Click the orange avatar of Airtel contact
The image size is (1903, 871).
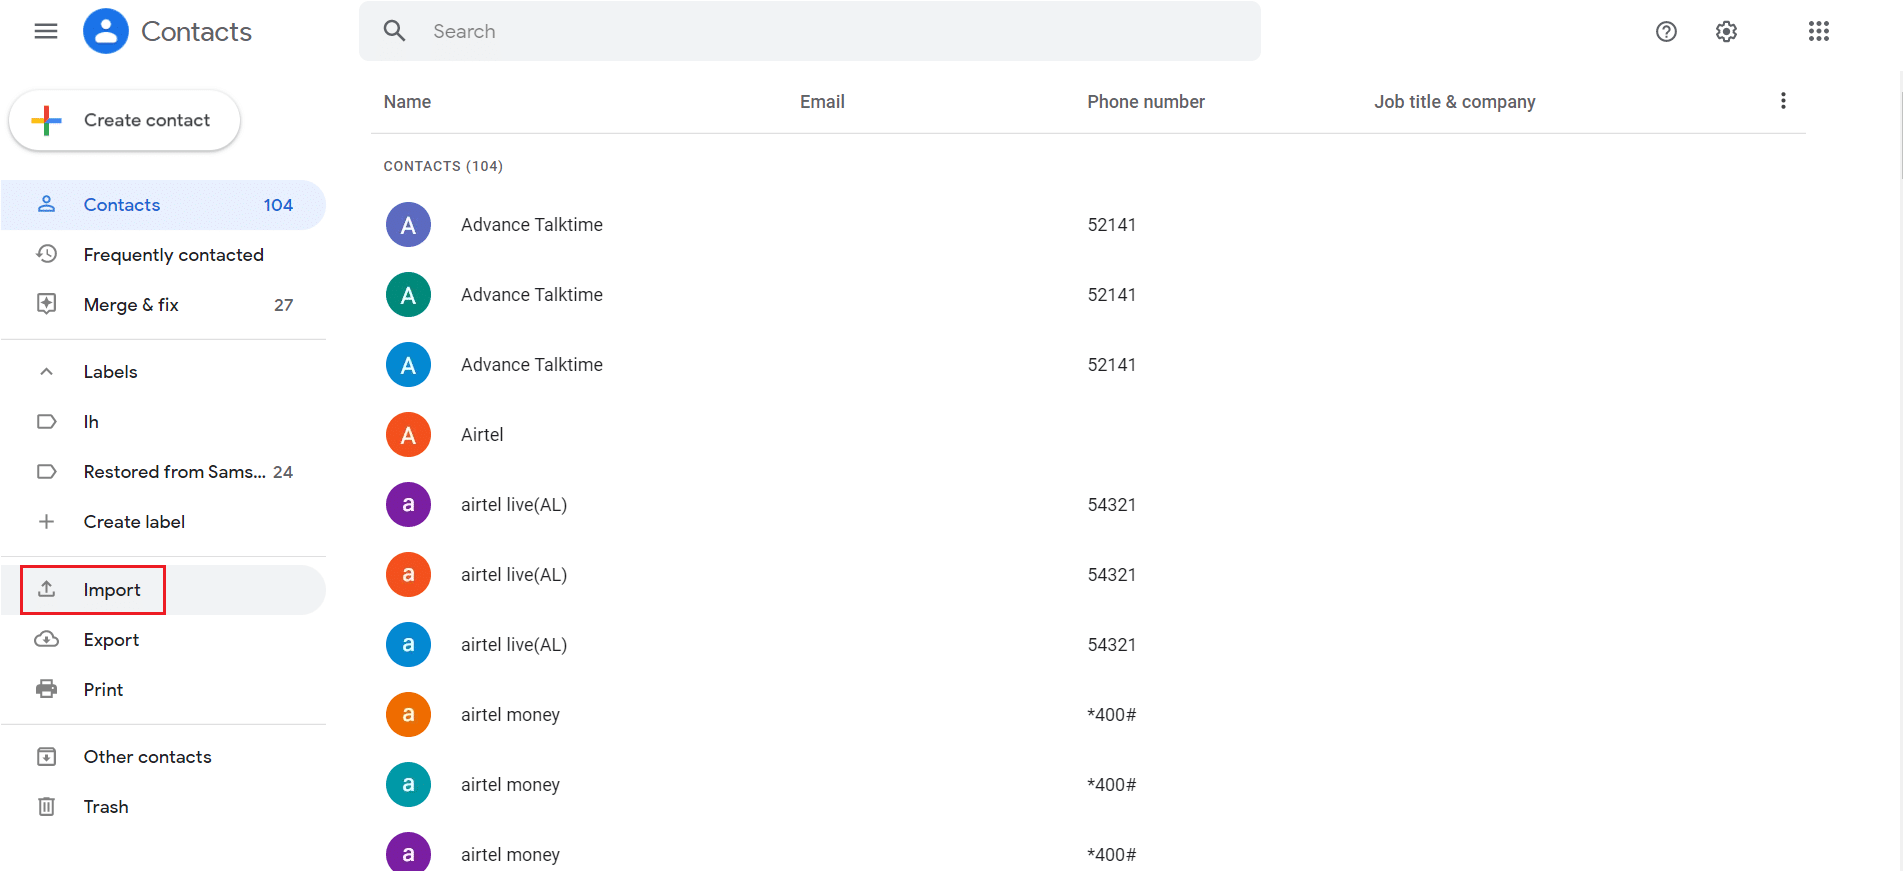pyautogui.click(x=408, y=435)
